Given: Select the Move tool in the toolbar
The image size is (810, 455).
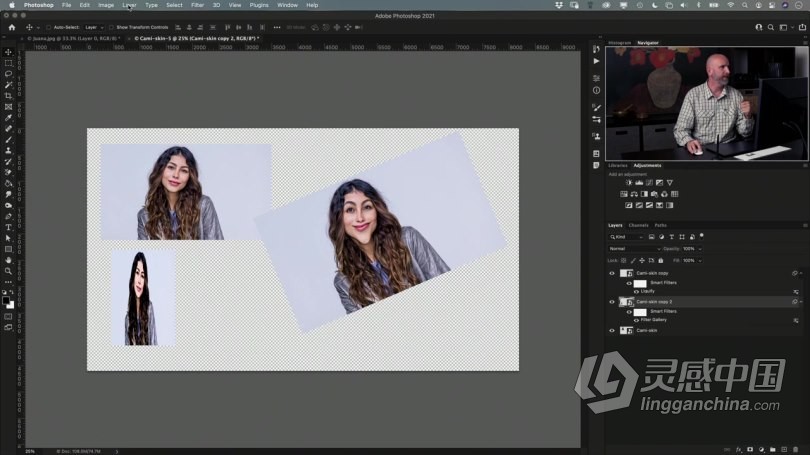Looking at the screenshot, I should 8,52.
